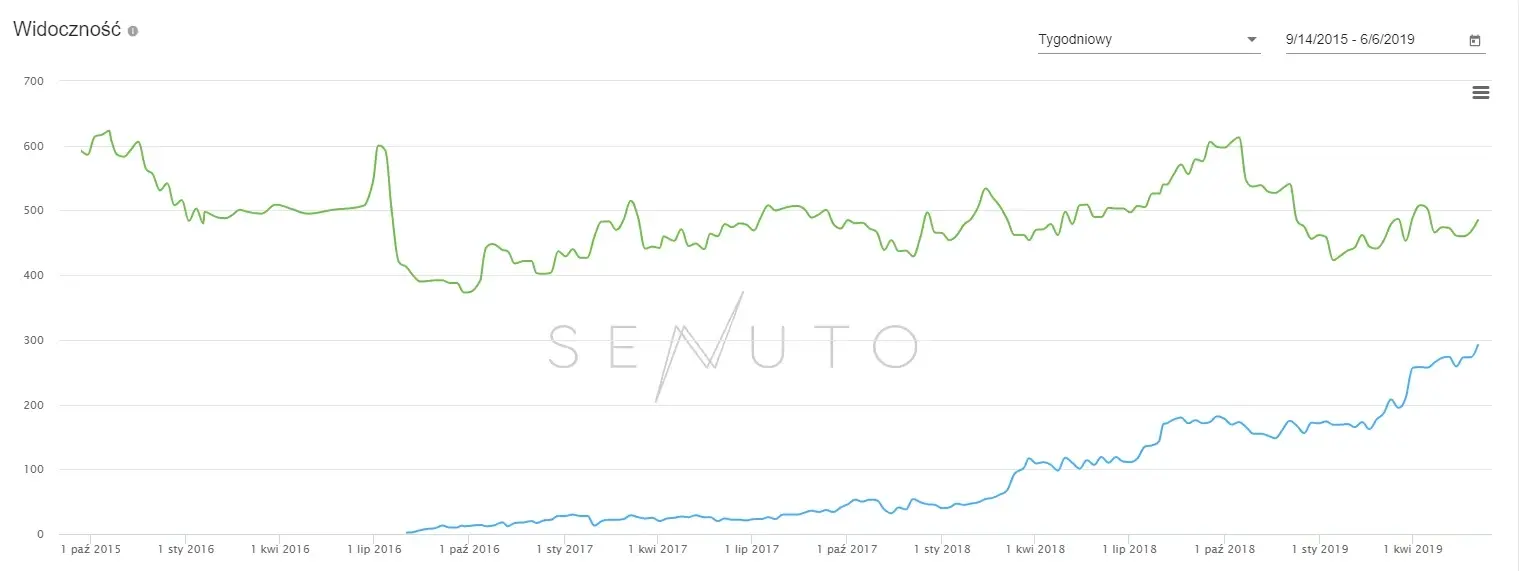Click the Widoczność chart title

67,29
